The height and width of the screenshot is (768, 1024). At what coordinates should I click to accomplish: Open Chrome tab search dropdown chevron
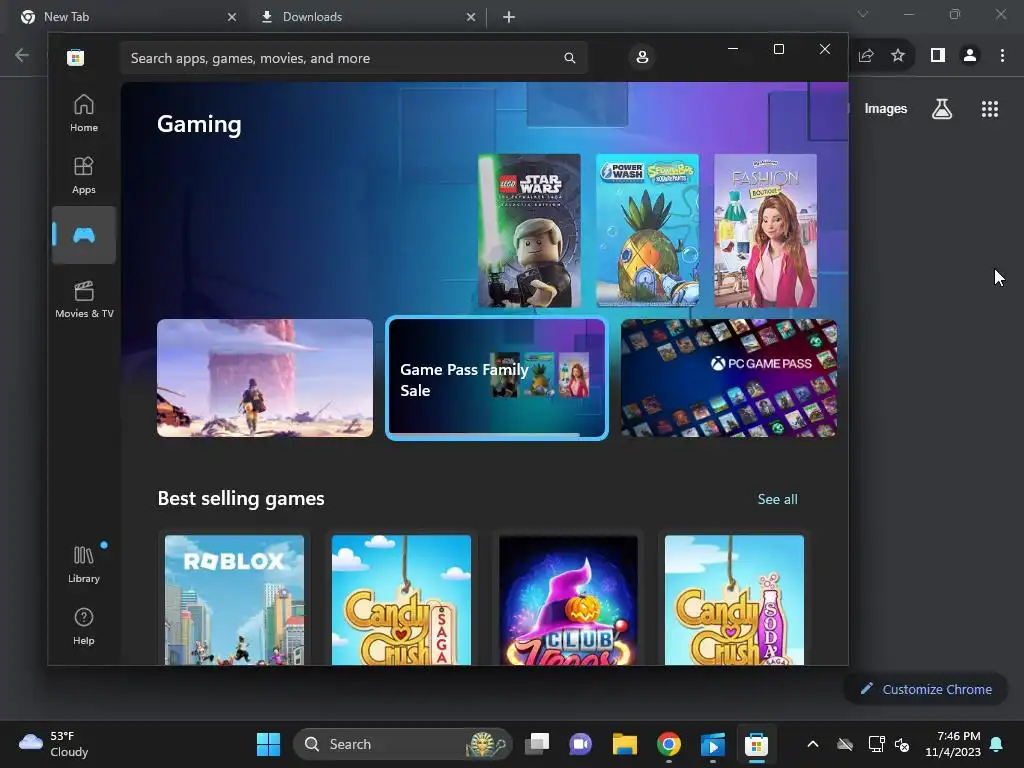pyautogui.click(x=863, y=14)
